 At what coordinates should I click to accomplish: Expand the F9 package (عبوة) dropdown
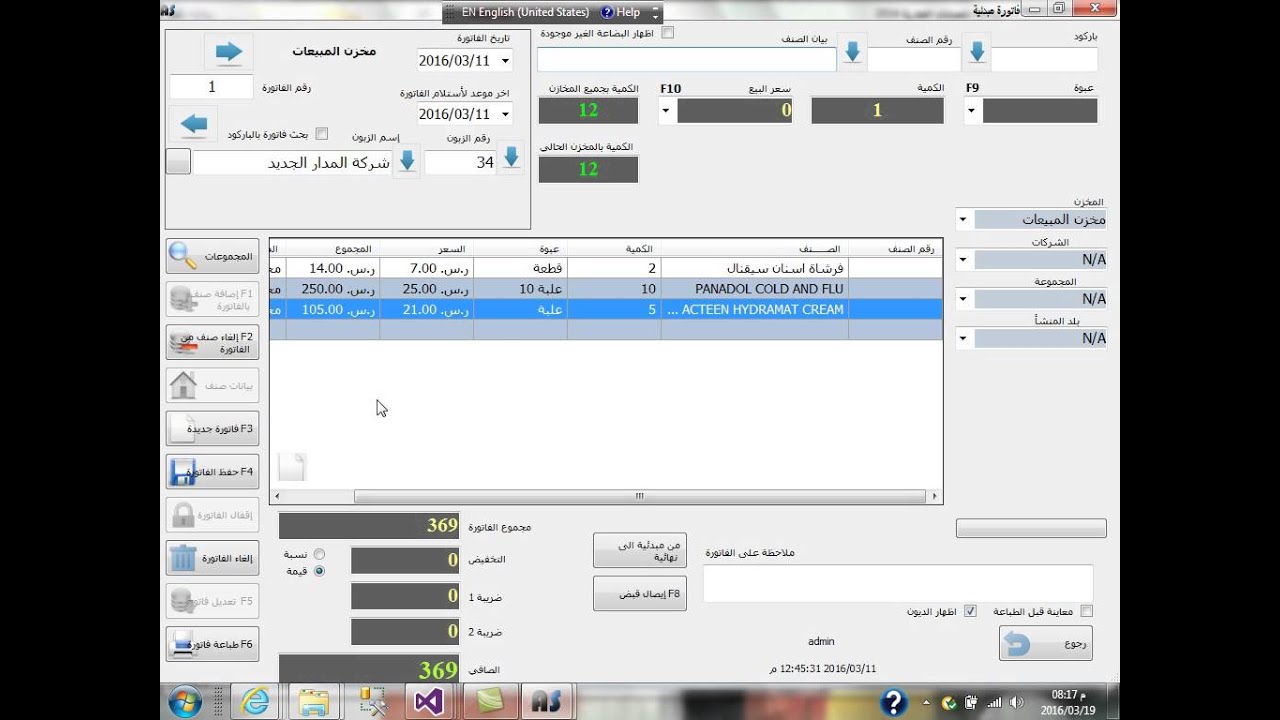click(971, 110)
